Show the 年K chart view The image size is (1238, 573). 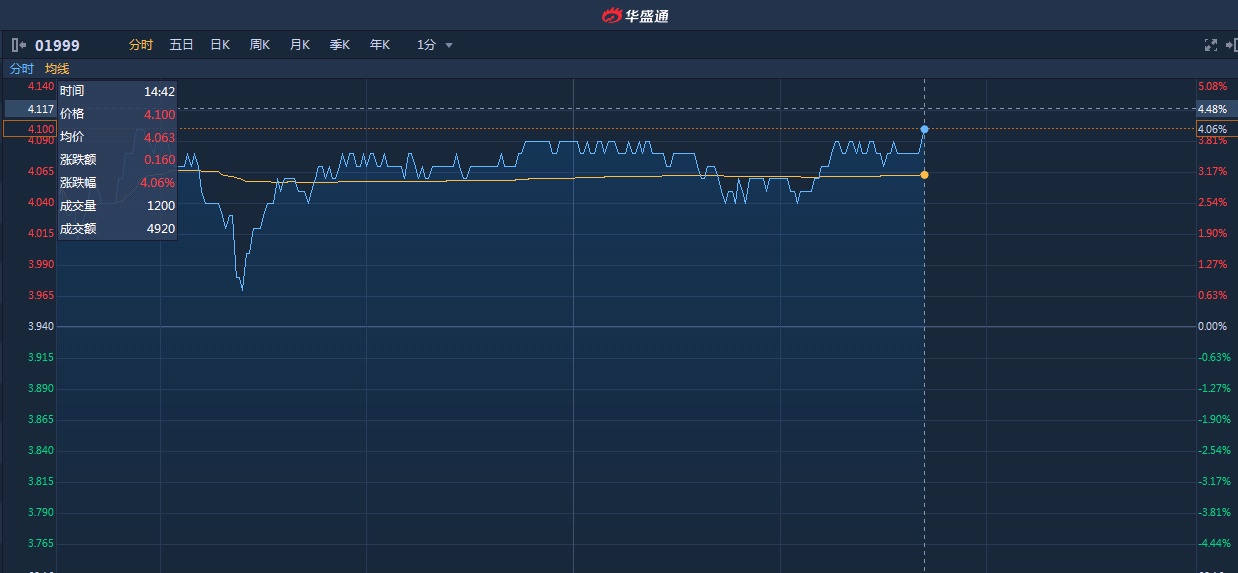(x=380, y=45)
